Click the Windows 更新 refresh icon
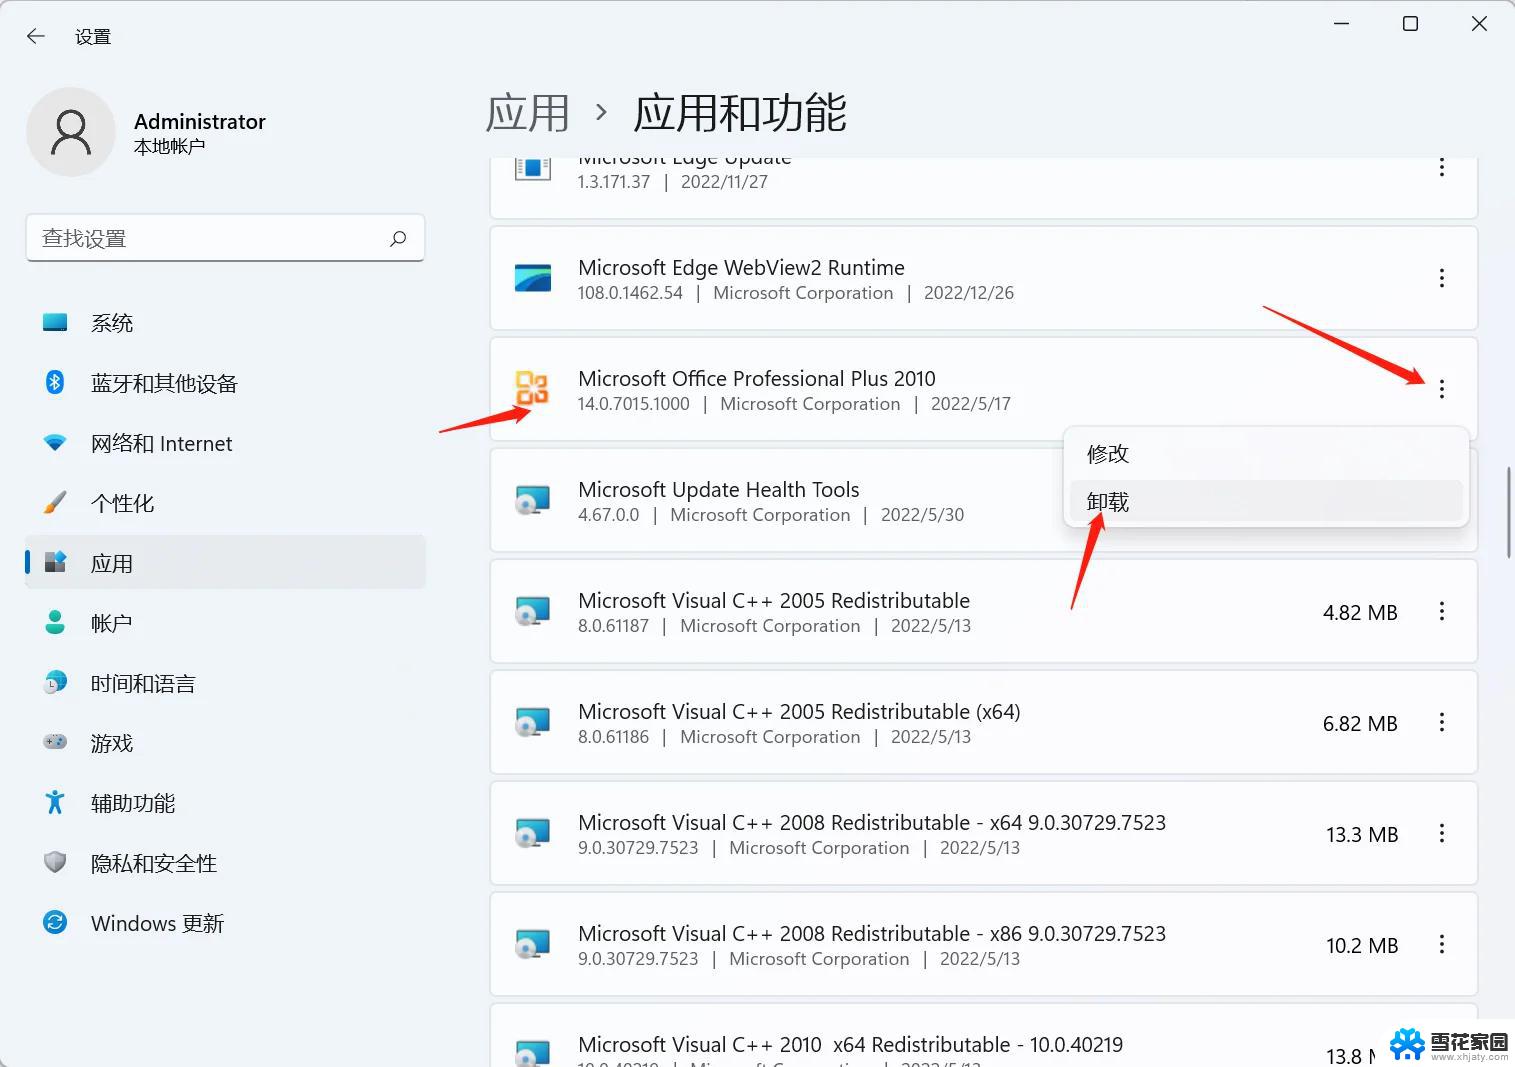This screenshot has height=1067, width=1515. (x=55, y=922)
